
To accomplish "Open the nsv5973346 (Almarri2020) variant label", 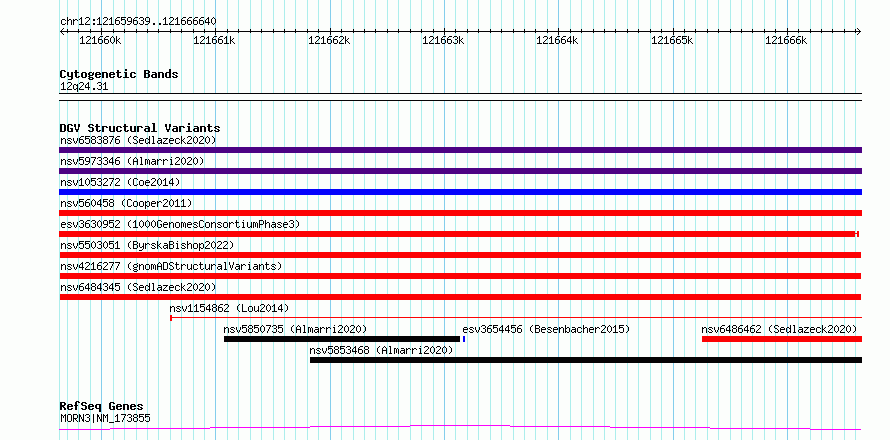I will point(132,161).
